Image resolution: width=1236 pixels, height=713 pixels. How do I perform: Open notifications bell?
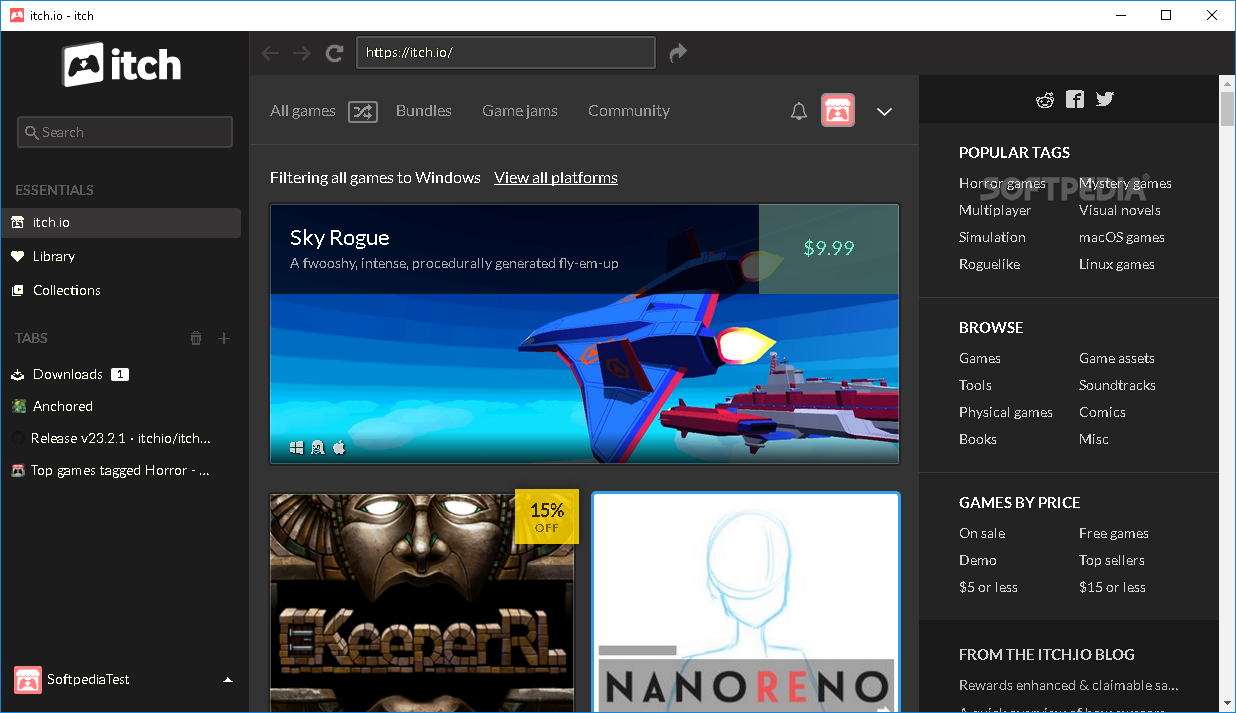(798, 111)
